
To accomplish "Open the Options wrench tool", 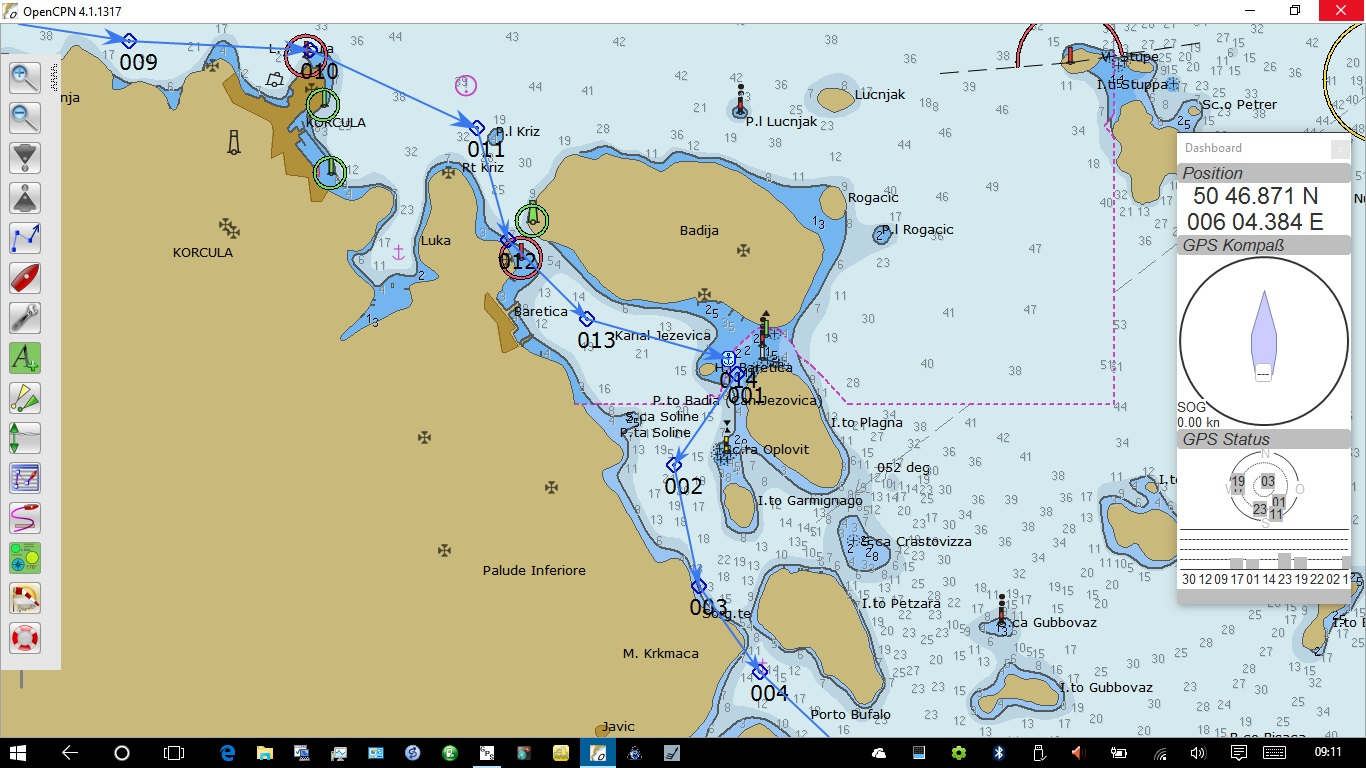I will coord(25,317).
